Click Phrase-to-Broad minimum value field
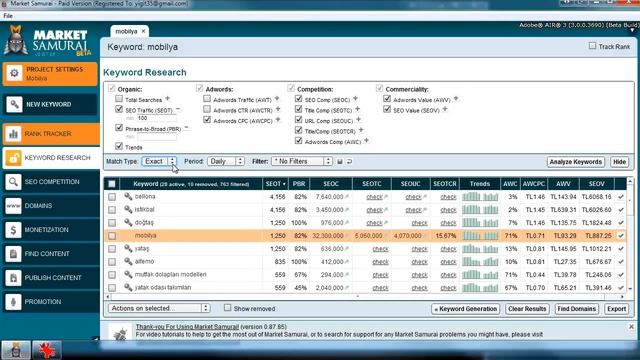The image size is (640, 360). pyautogui.click(x=157, y=137)
